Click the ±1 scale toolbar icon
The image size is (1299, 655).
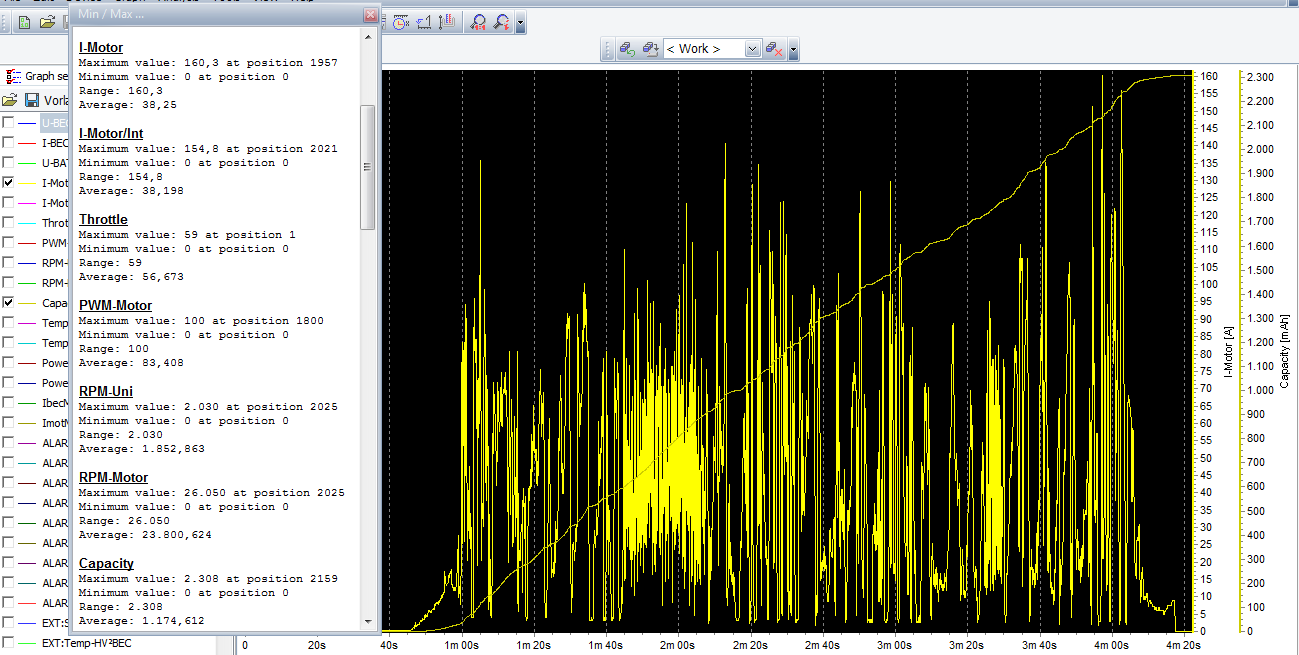(x=424, y=22)
